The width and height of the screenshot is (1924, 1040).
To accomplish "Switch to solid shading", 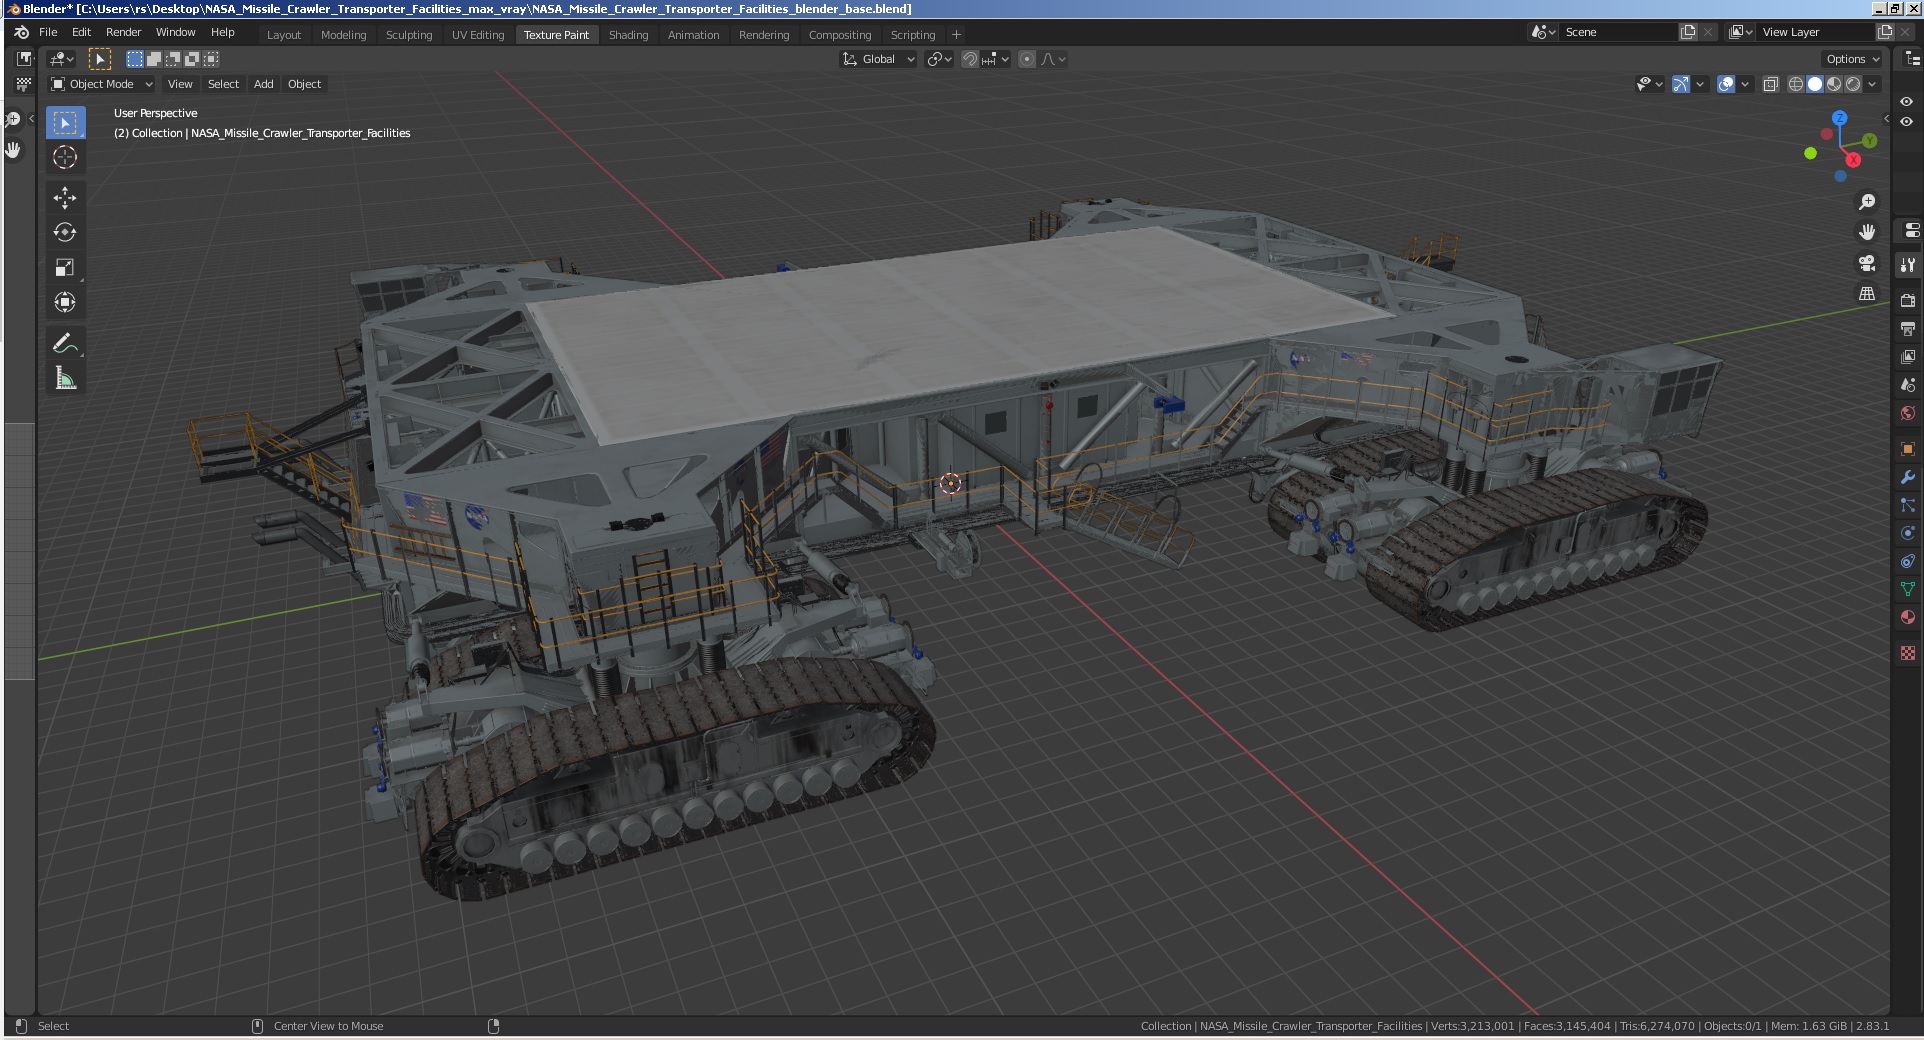I will click(1815, 84).
